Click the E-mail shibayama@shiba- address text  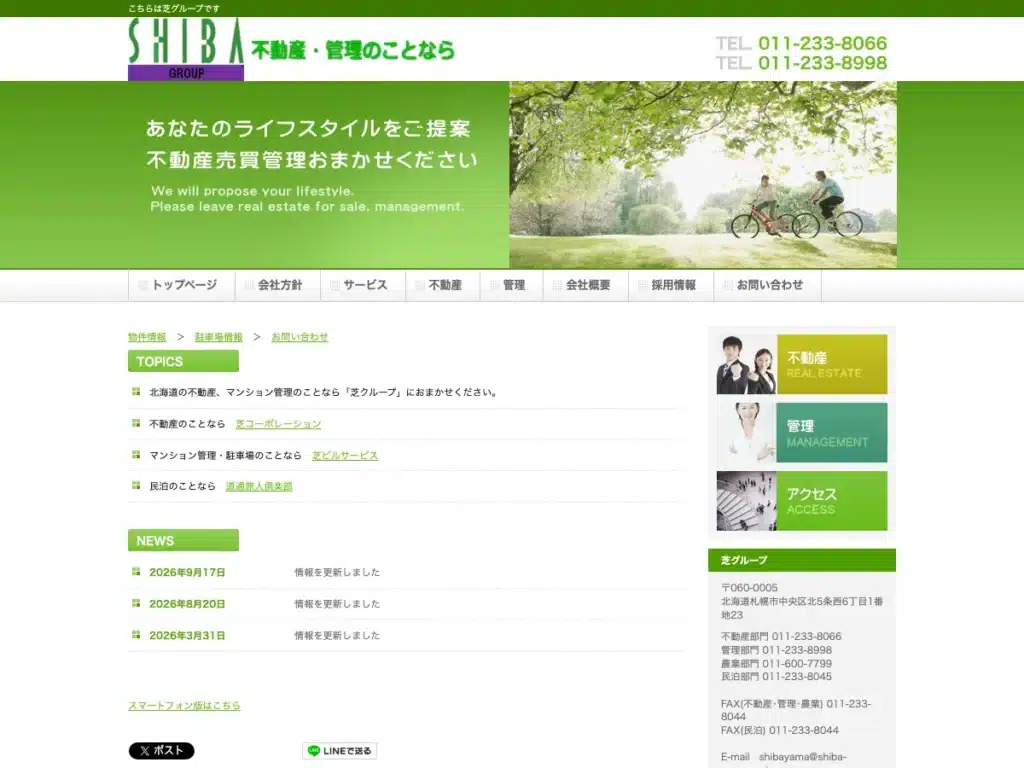[784, 757]
